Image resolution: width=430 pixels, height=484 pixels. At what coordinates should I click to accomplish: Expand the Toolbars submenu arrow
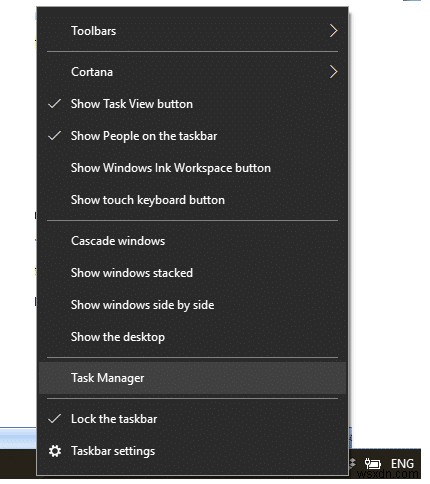(x=333, y=31)
